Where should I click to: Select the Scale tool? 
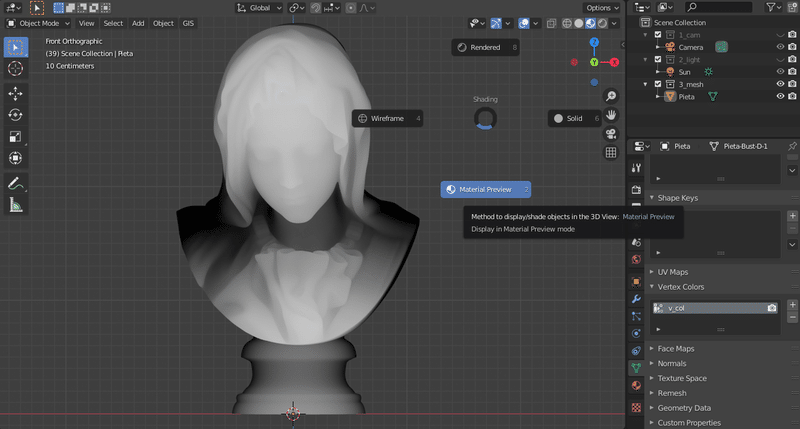pyautogui.click(x=16, y=136)
